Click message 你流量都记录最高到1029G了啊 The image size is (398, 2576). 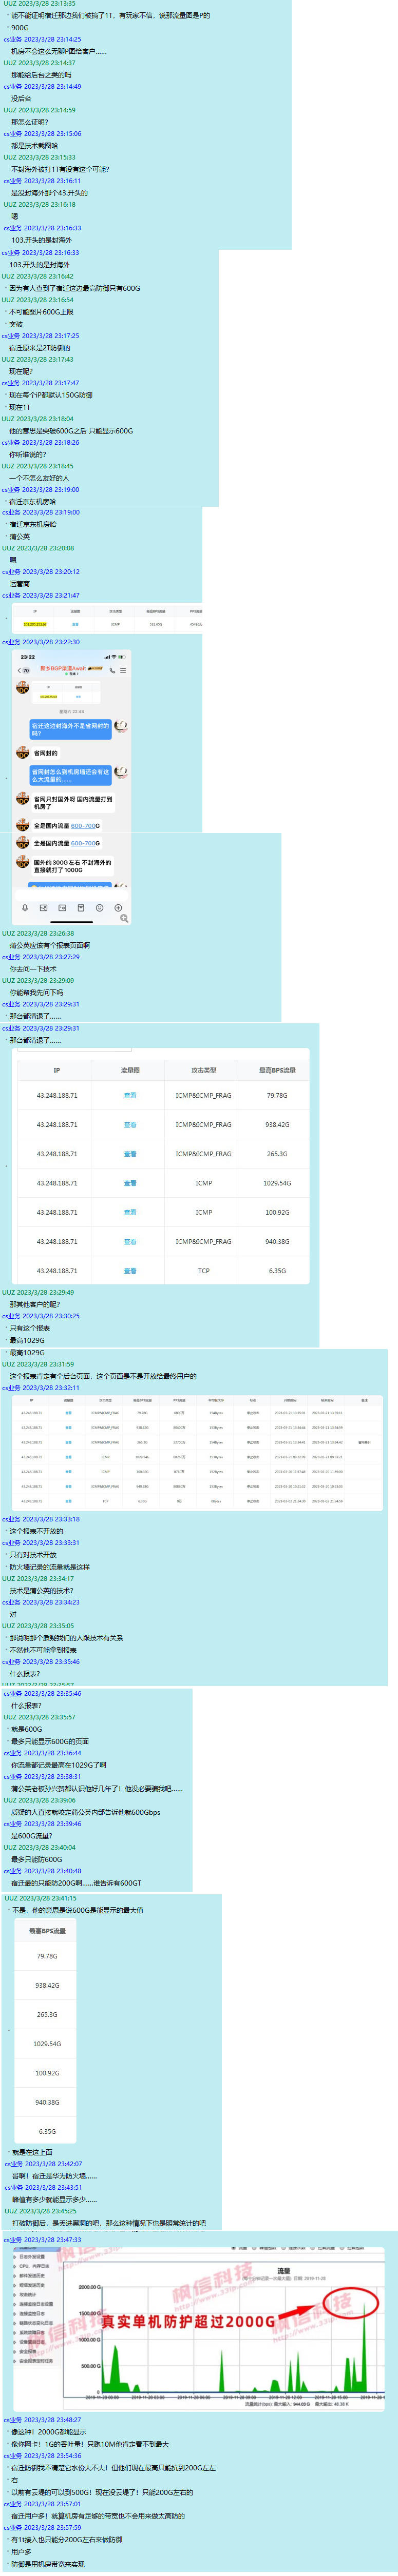(x=59, y=1765)
